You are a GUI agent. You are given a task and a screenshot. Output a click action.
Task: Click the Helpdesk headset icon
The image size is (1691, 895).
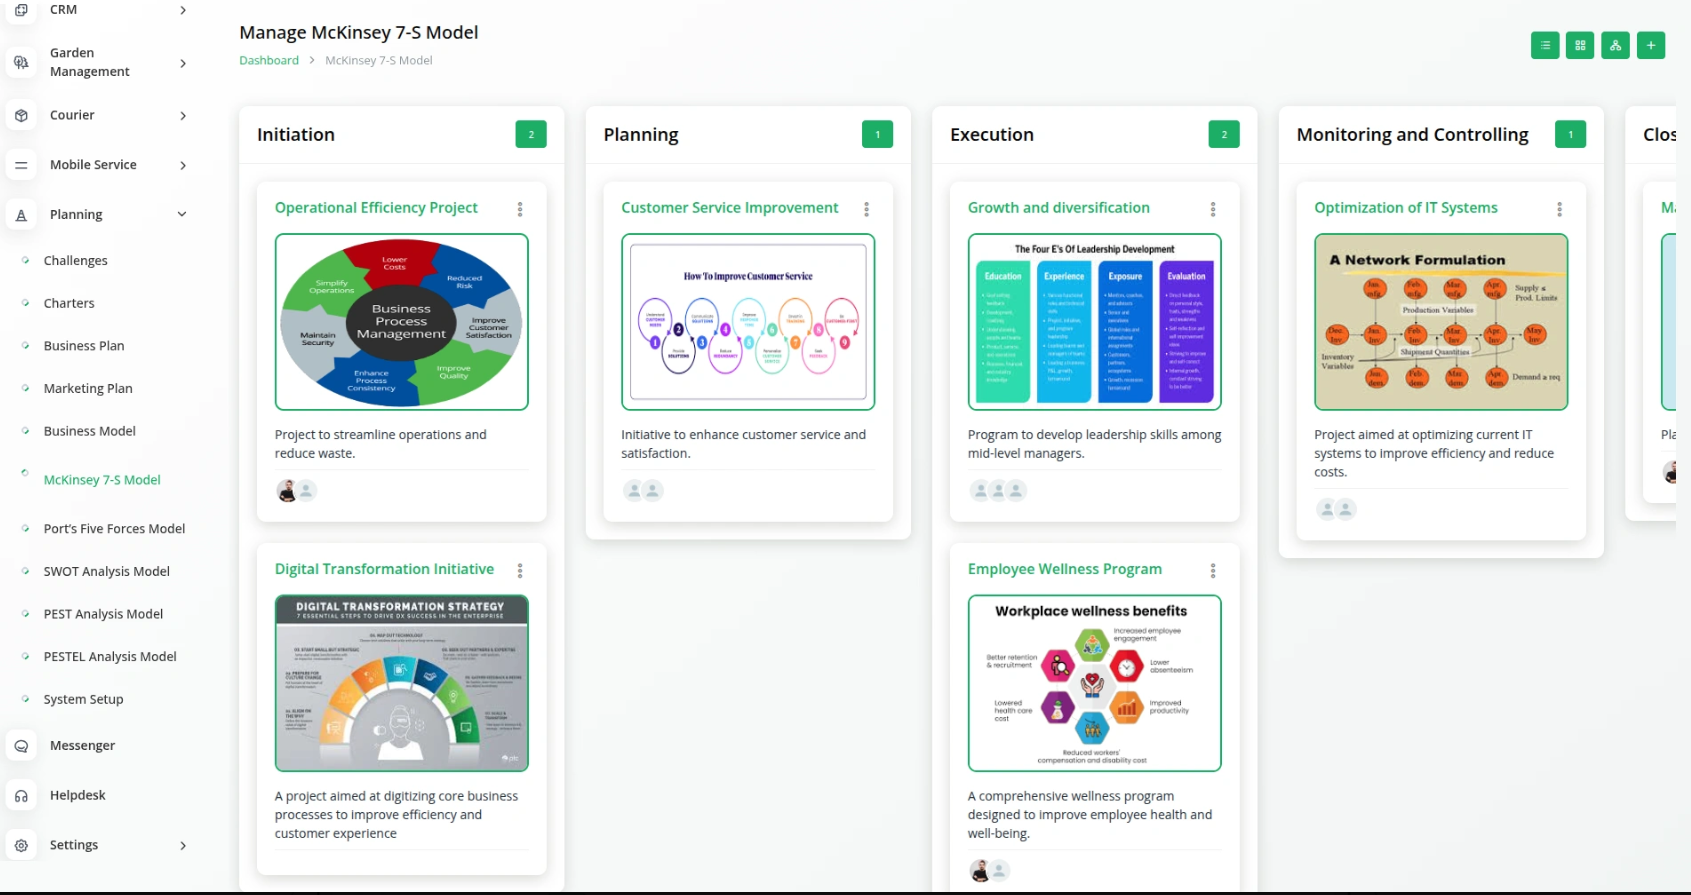coord(21,796)
